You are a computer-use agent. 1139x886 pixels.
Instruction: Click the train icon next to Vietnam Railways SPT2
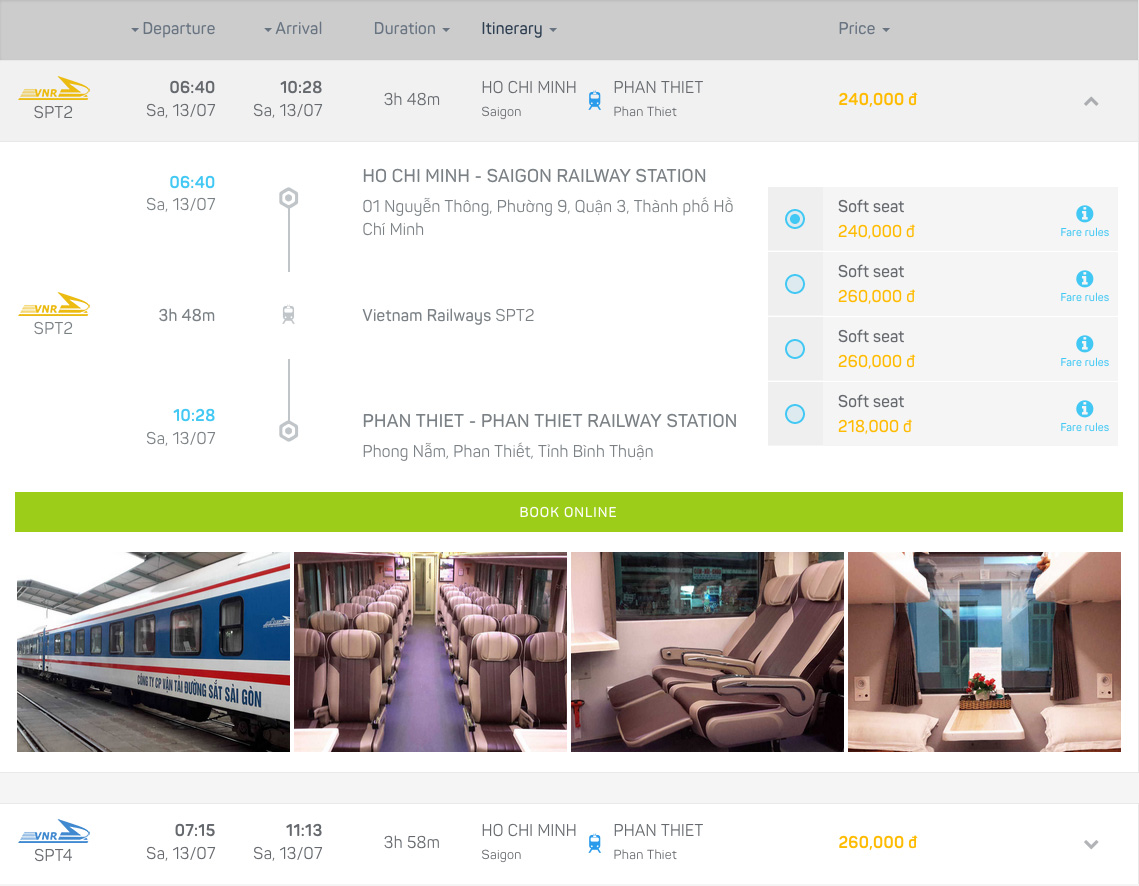pos(289,314)
